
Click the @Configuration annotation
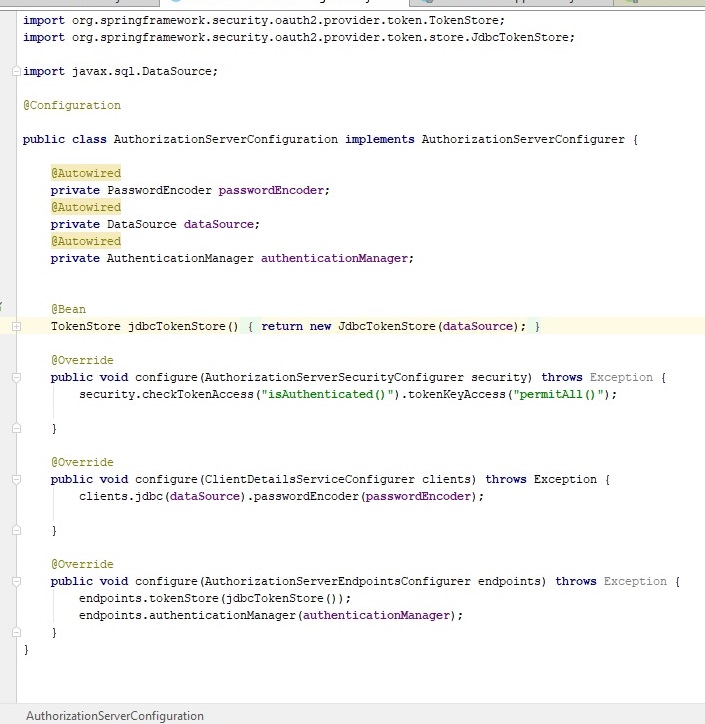[72, 105]
